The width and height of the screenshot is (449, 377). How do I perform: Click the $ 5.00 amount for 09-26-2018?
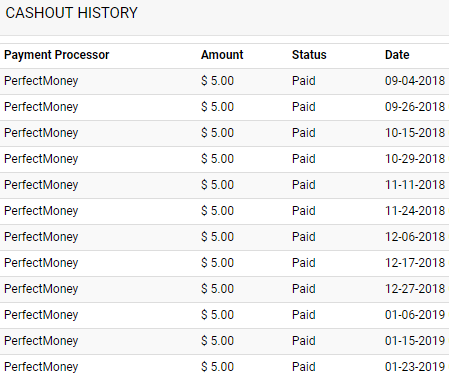point(217,107)
